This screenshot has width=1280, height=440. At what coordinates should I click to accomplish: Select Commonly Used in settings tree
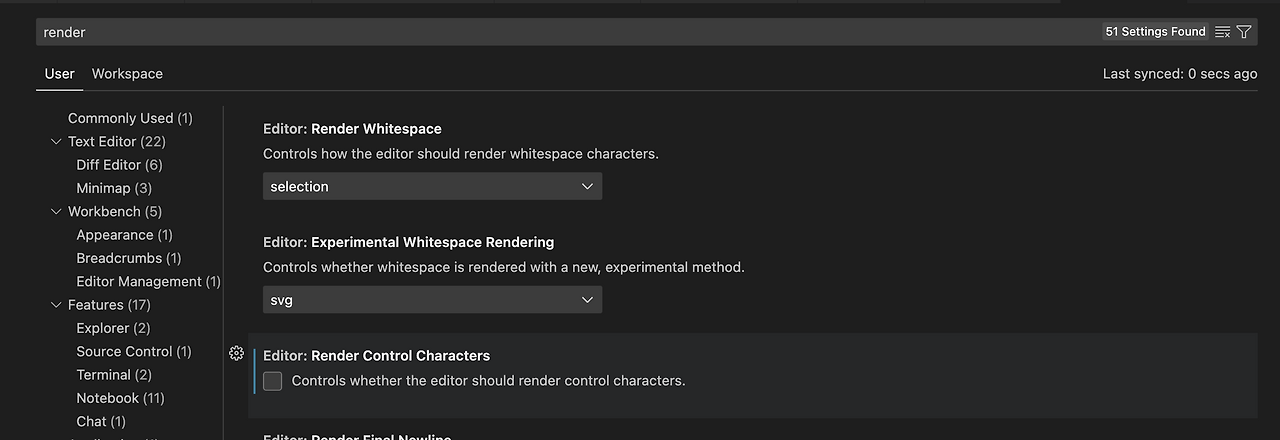(x=130, y=118)
